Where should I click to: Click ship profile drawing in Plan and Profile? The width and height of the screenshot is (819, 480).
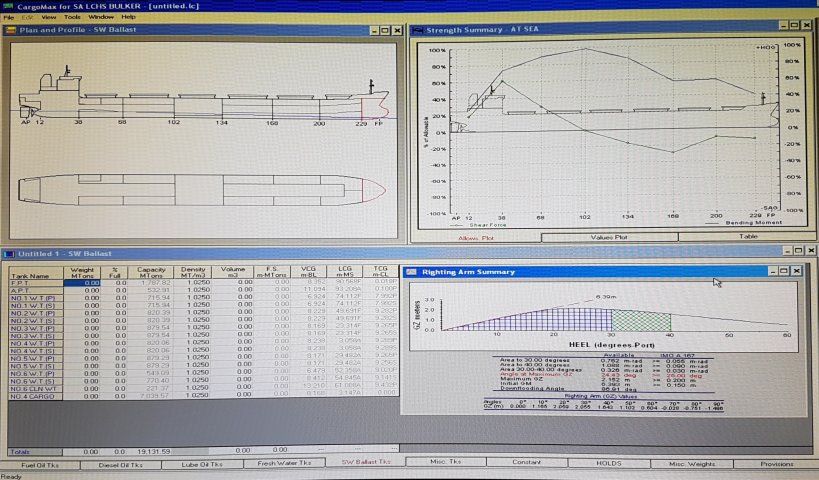[204, 96]
